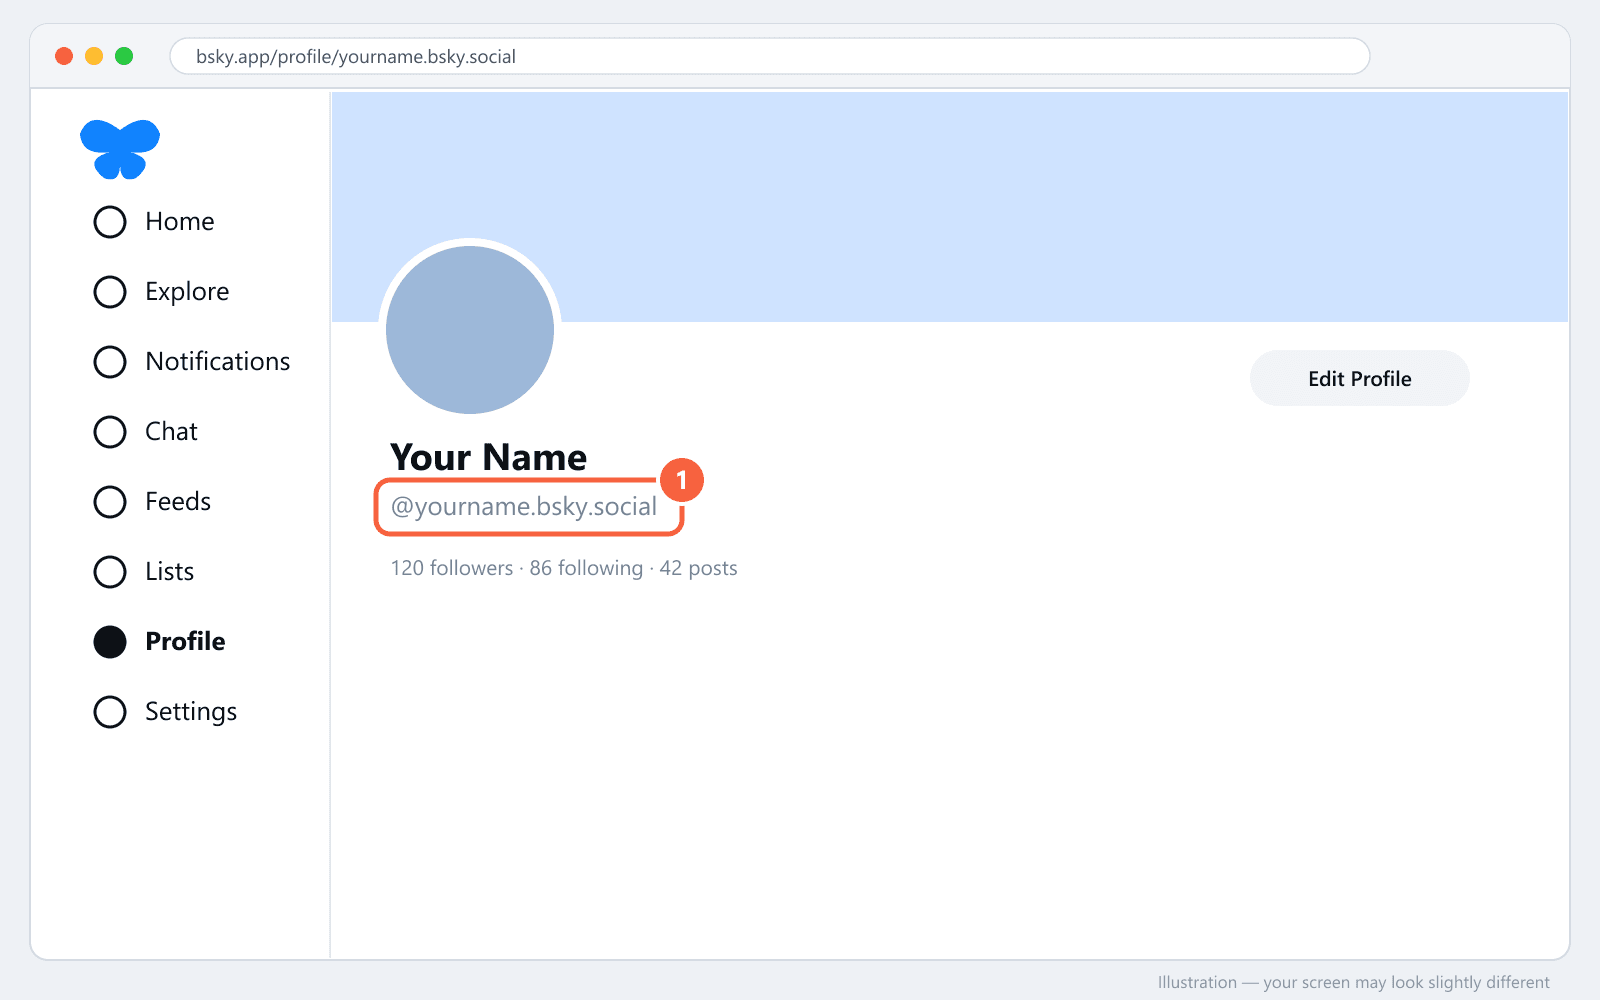Screen dimensions: 1600x1000
Task: Click the circle icon beside Home
Action: click(110, 222)
